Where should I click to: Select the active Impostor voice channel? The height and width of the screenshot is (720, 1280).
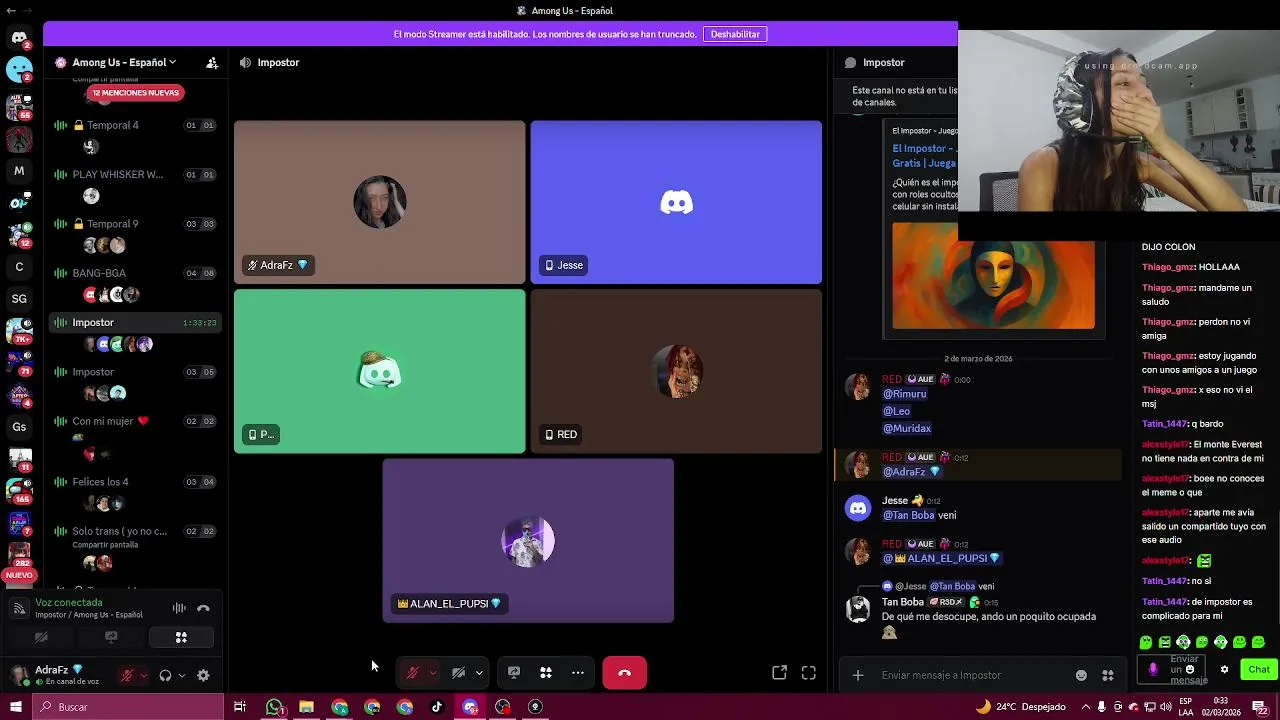[135, 322]
